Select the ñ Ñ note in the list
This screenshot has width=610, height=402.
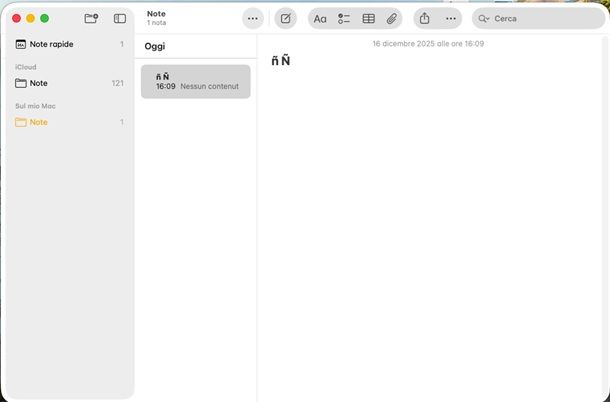click(196, 82)
